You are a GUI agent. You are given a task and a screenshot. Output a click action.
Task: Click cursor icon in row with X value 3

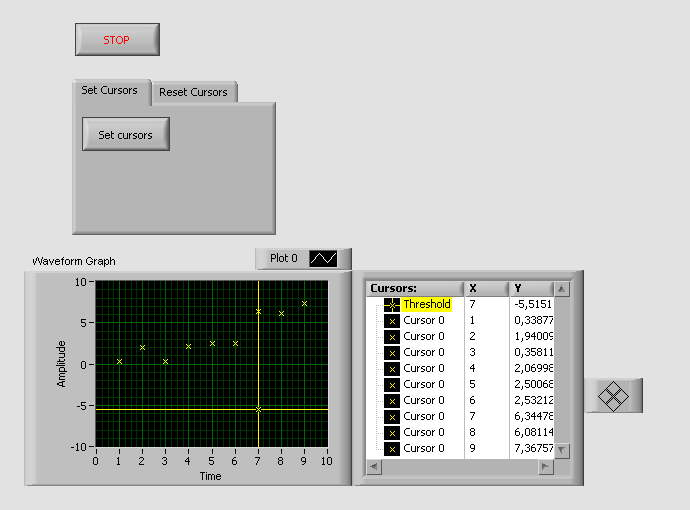click(392, 353)
